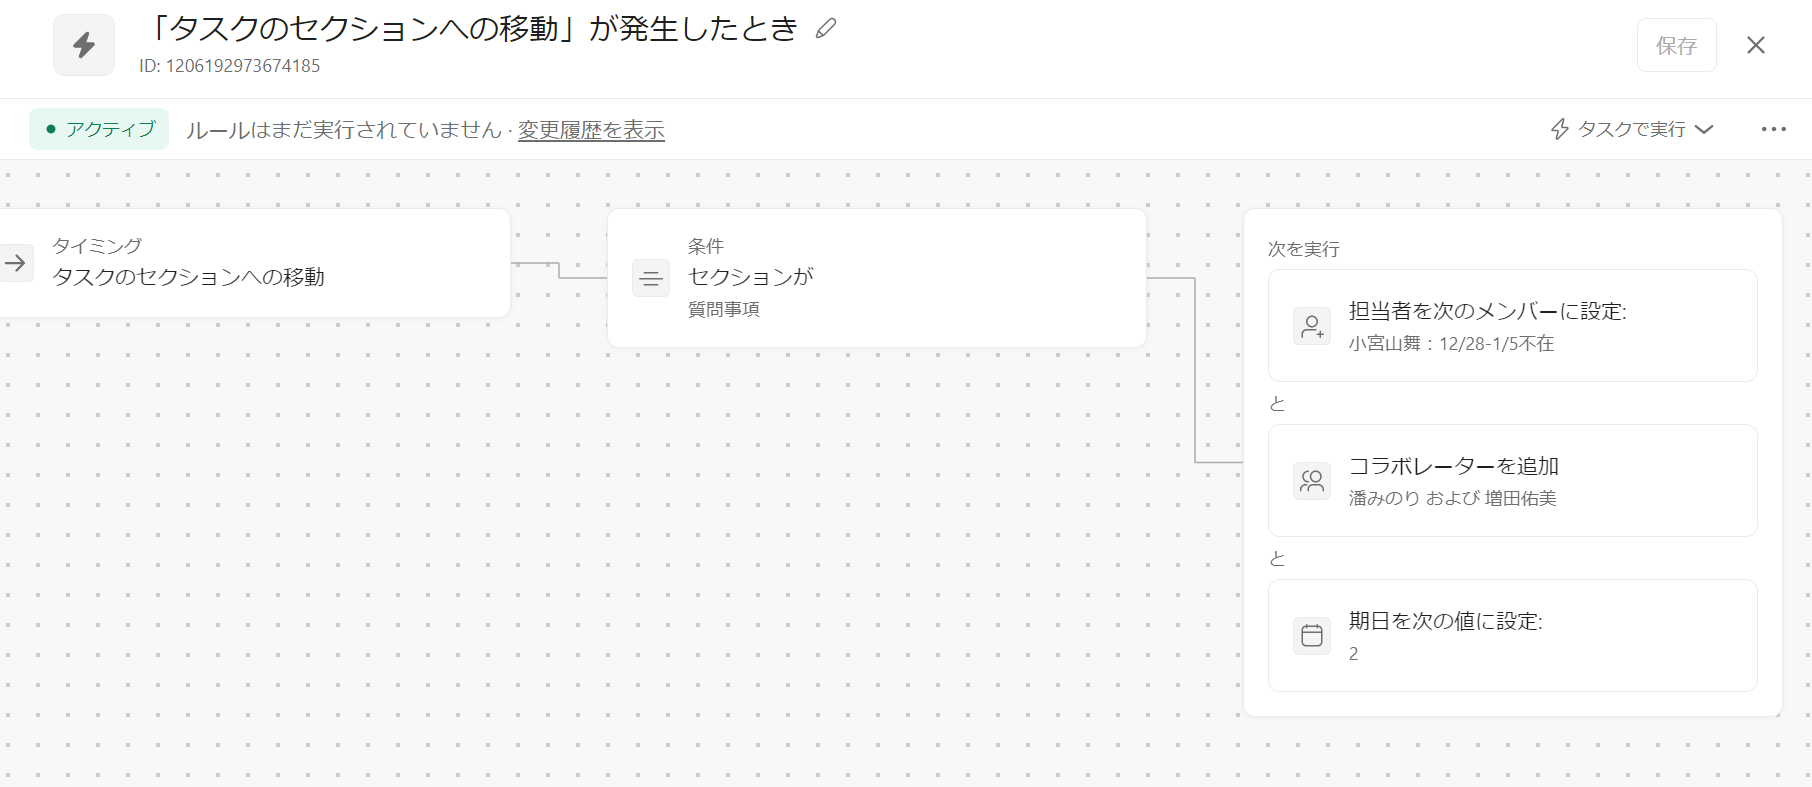Click the lightning bolt rule icon
1812x787 pixels.
[x=84, y=45]
